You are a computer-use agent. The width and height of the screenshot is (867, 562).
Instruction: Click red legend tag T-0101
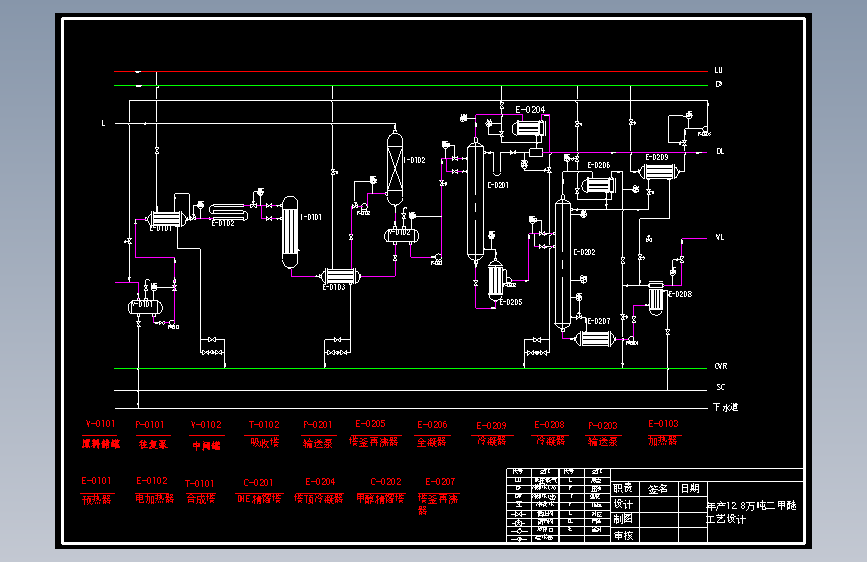[199, 483]
